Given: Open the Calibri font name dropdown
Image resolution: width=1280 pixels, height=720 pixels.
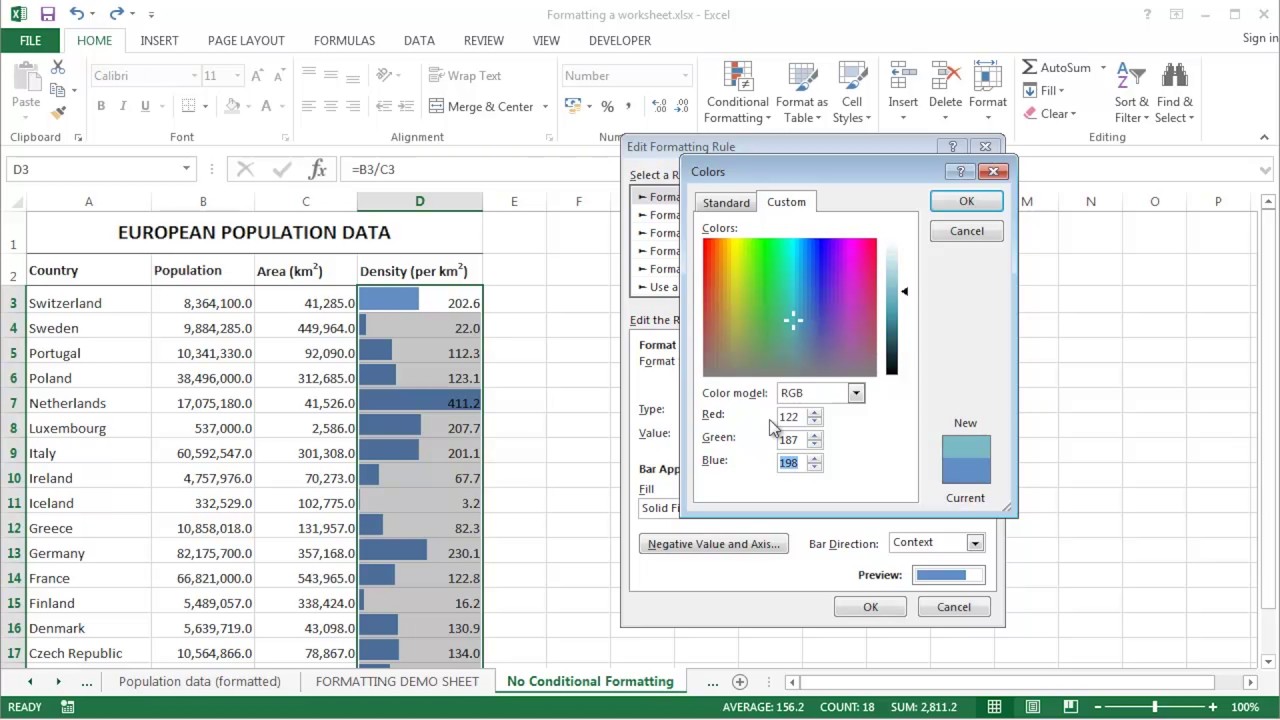Looking at the screenshot, I should tap(194, 76).
